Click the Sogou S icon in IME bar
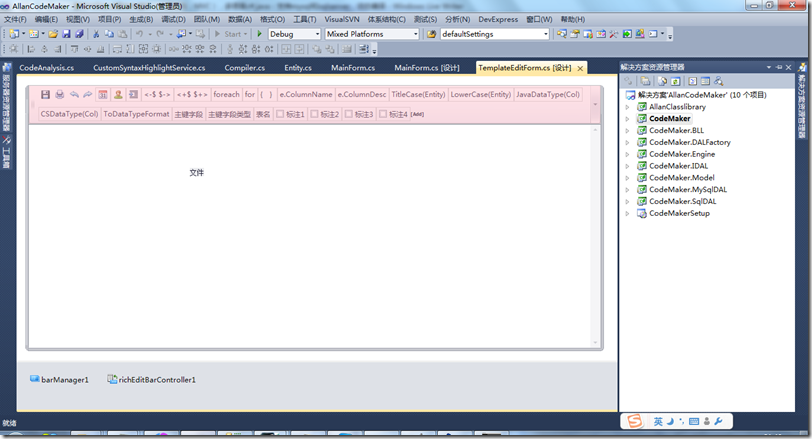Viewport: 812px width, 439px height. (634, 421)
